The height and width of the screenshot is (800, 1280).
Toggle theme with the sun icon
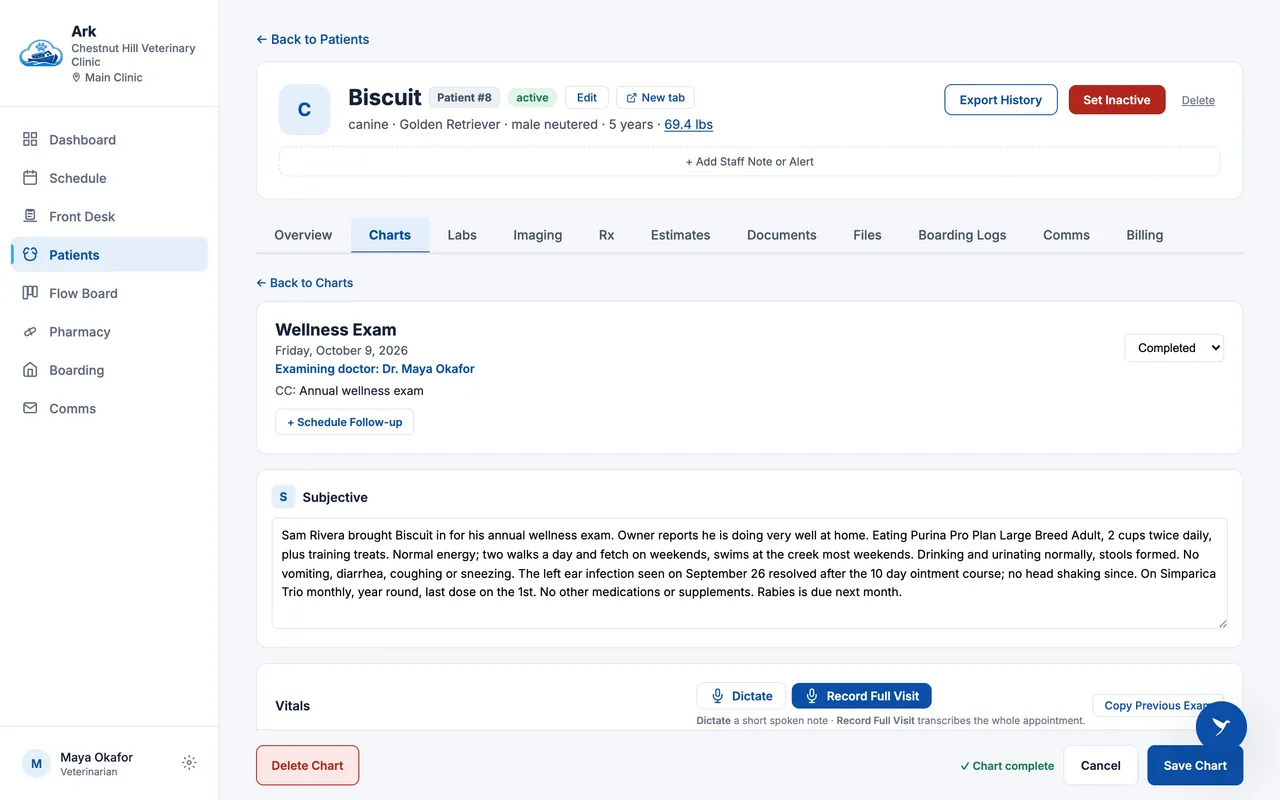pos(189,763)
